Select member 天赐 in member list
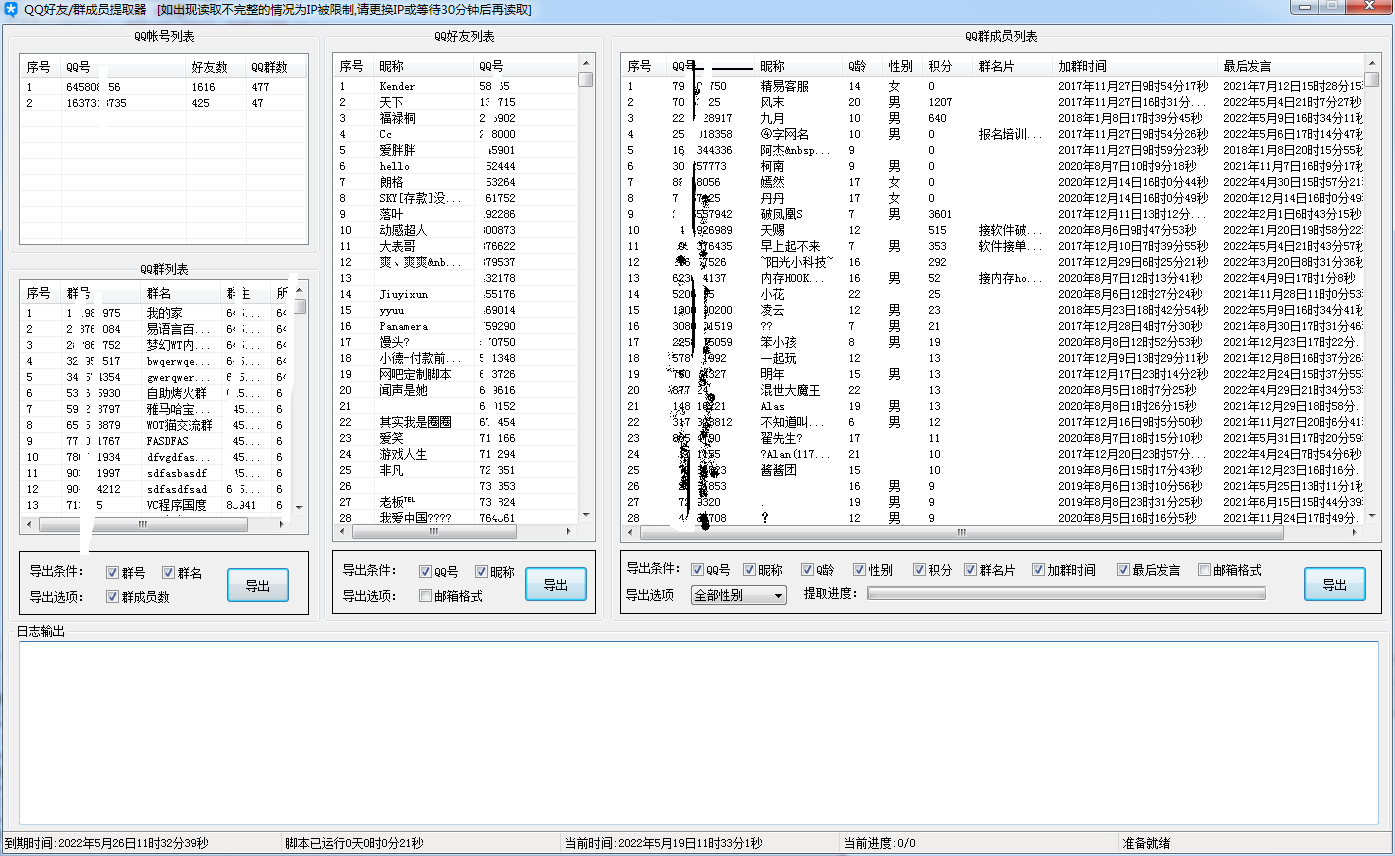The height and width of the screenshot is (856, 1395). pyautogui.click(x=994, y=230)
